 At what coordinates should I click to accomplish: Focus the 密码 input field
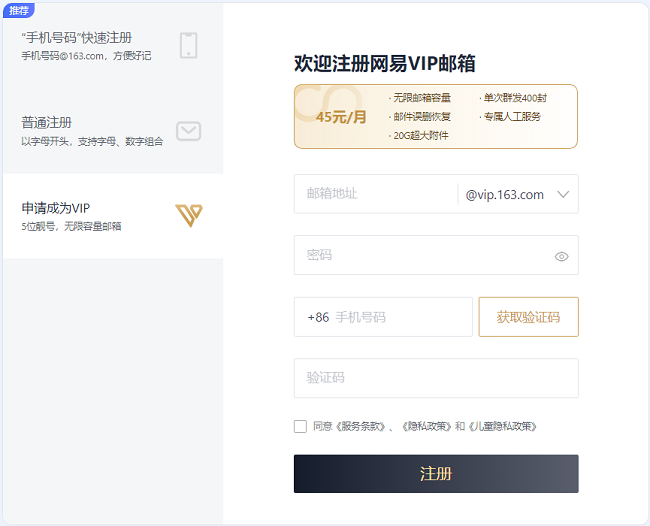point(436,255)
